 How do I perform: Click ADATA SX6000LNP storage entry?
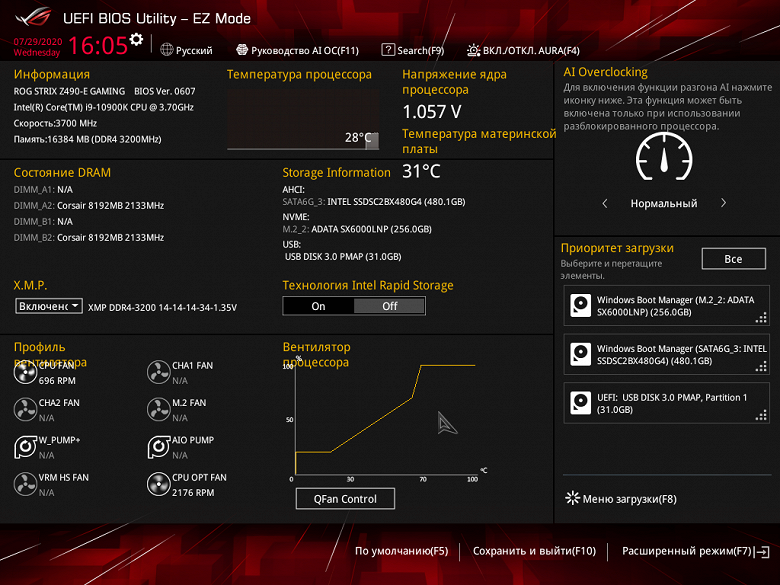(x=357, y=229)
